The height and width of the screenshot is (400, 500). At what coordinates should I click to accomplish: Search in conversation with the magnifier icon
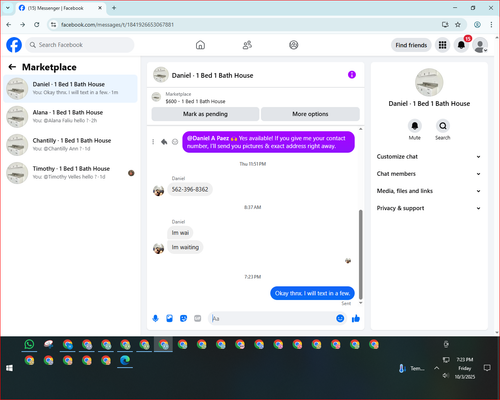[x=443, y=126]
